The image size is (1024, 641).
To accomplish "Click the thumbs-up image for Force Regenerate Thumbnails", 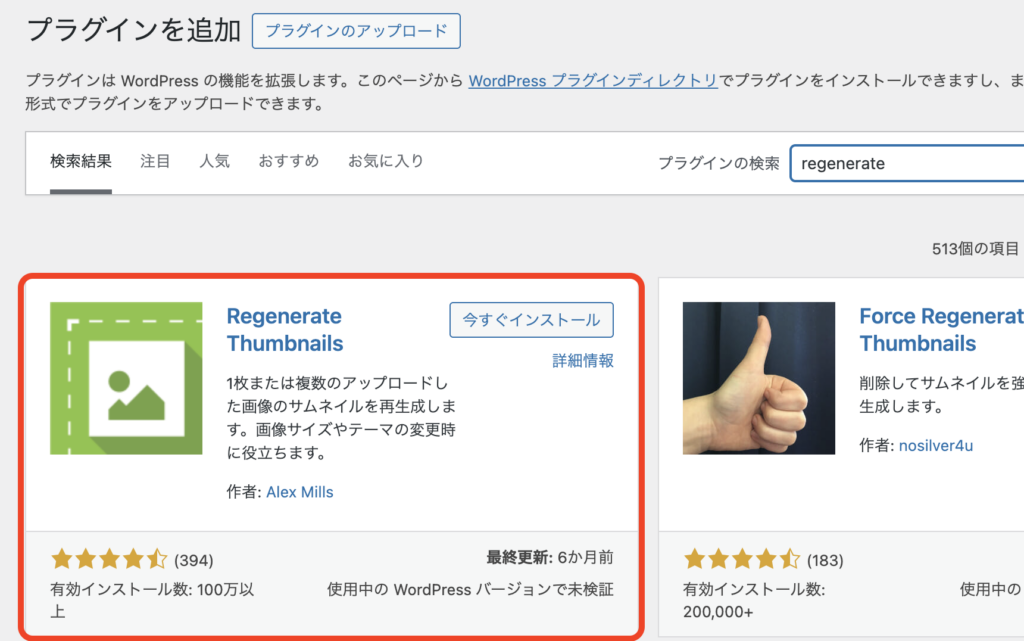I will (x=758, y=378).
